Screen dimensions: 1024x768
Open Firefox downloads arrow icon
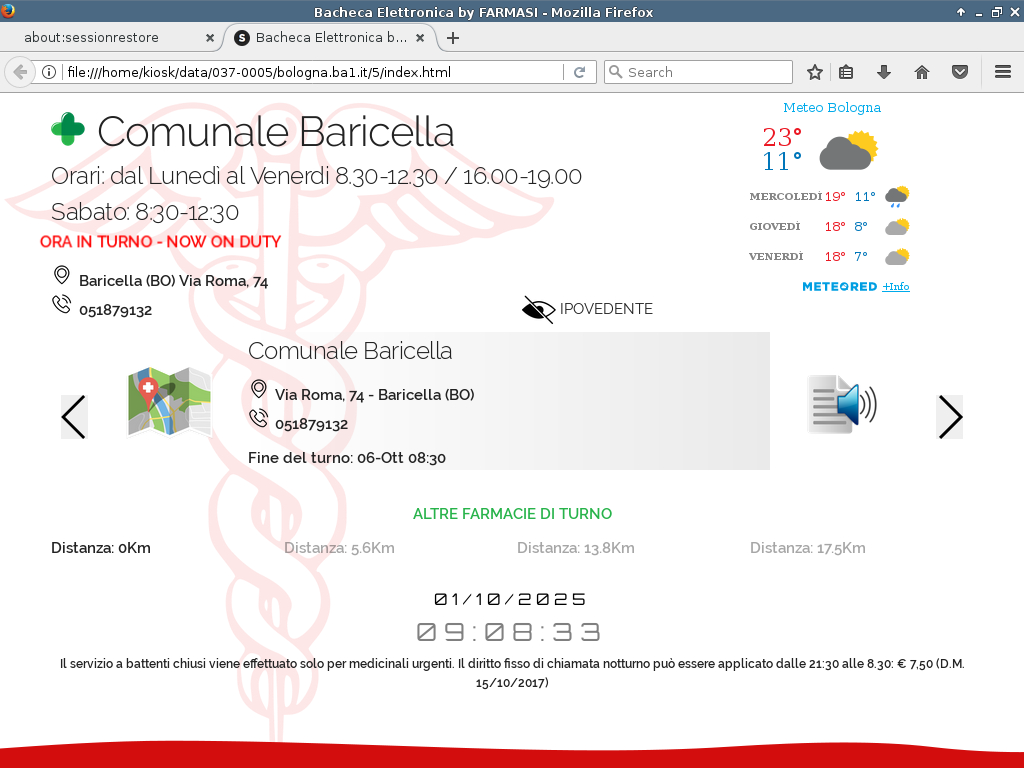(884, 72)
